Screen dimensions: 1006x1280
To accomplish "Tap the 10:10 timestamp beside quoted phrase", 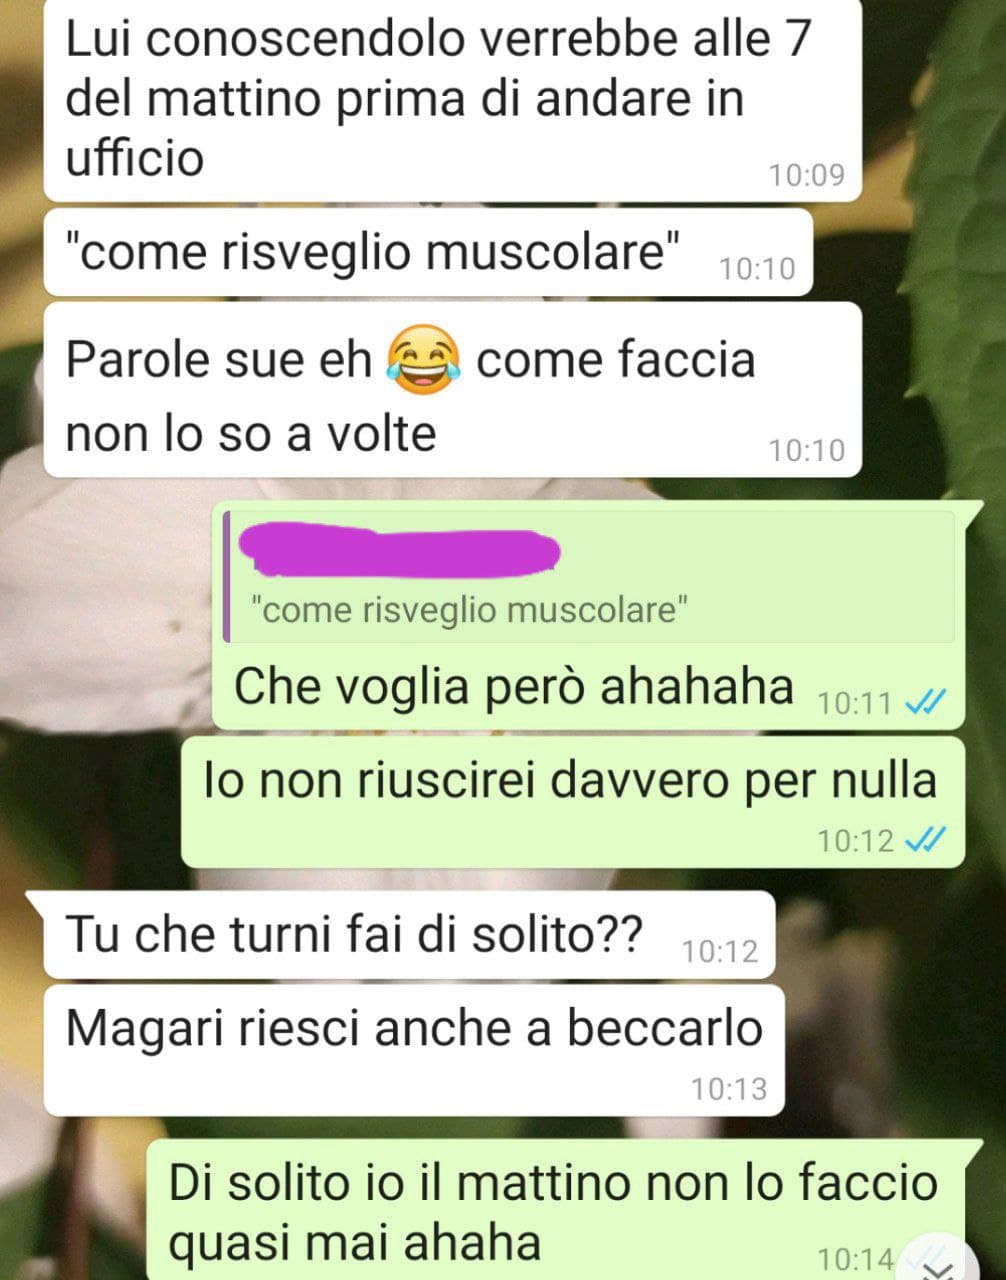I will [x=757, y=268].
